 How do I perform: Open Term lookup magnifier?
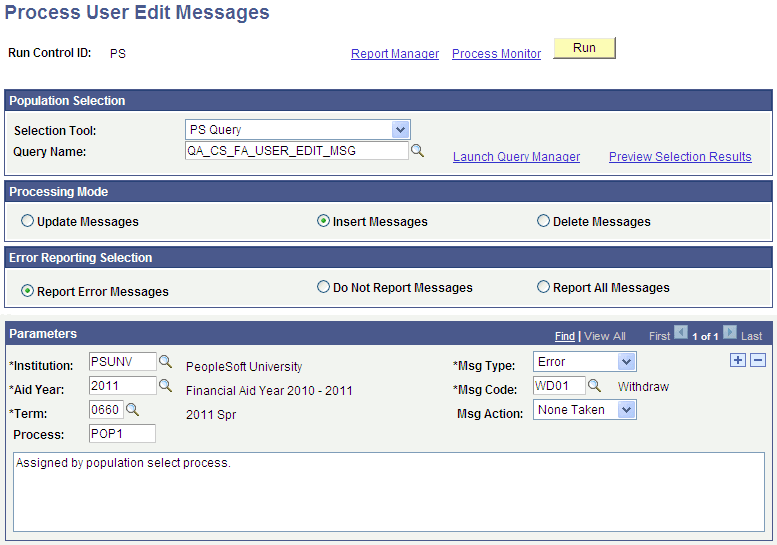tap(132, 409)
